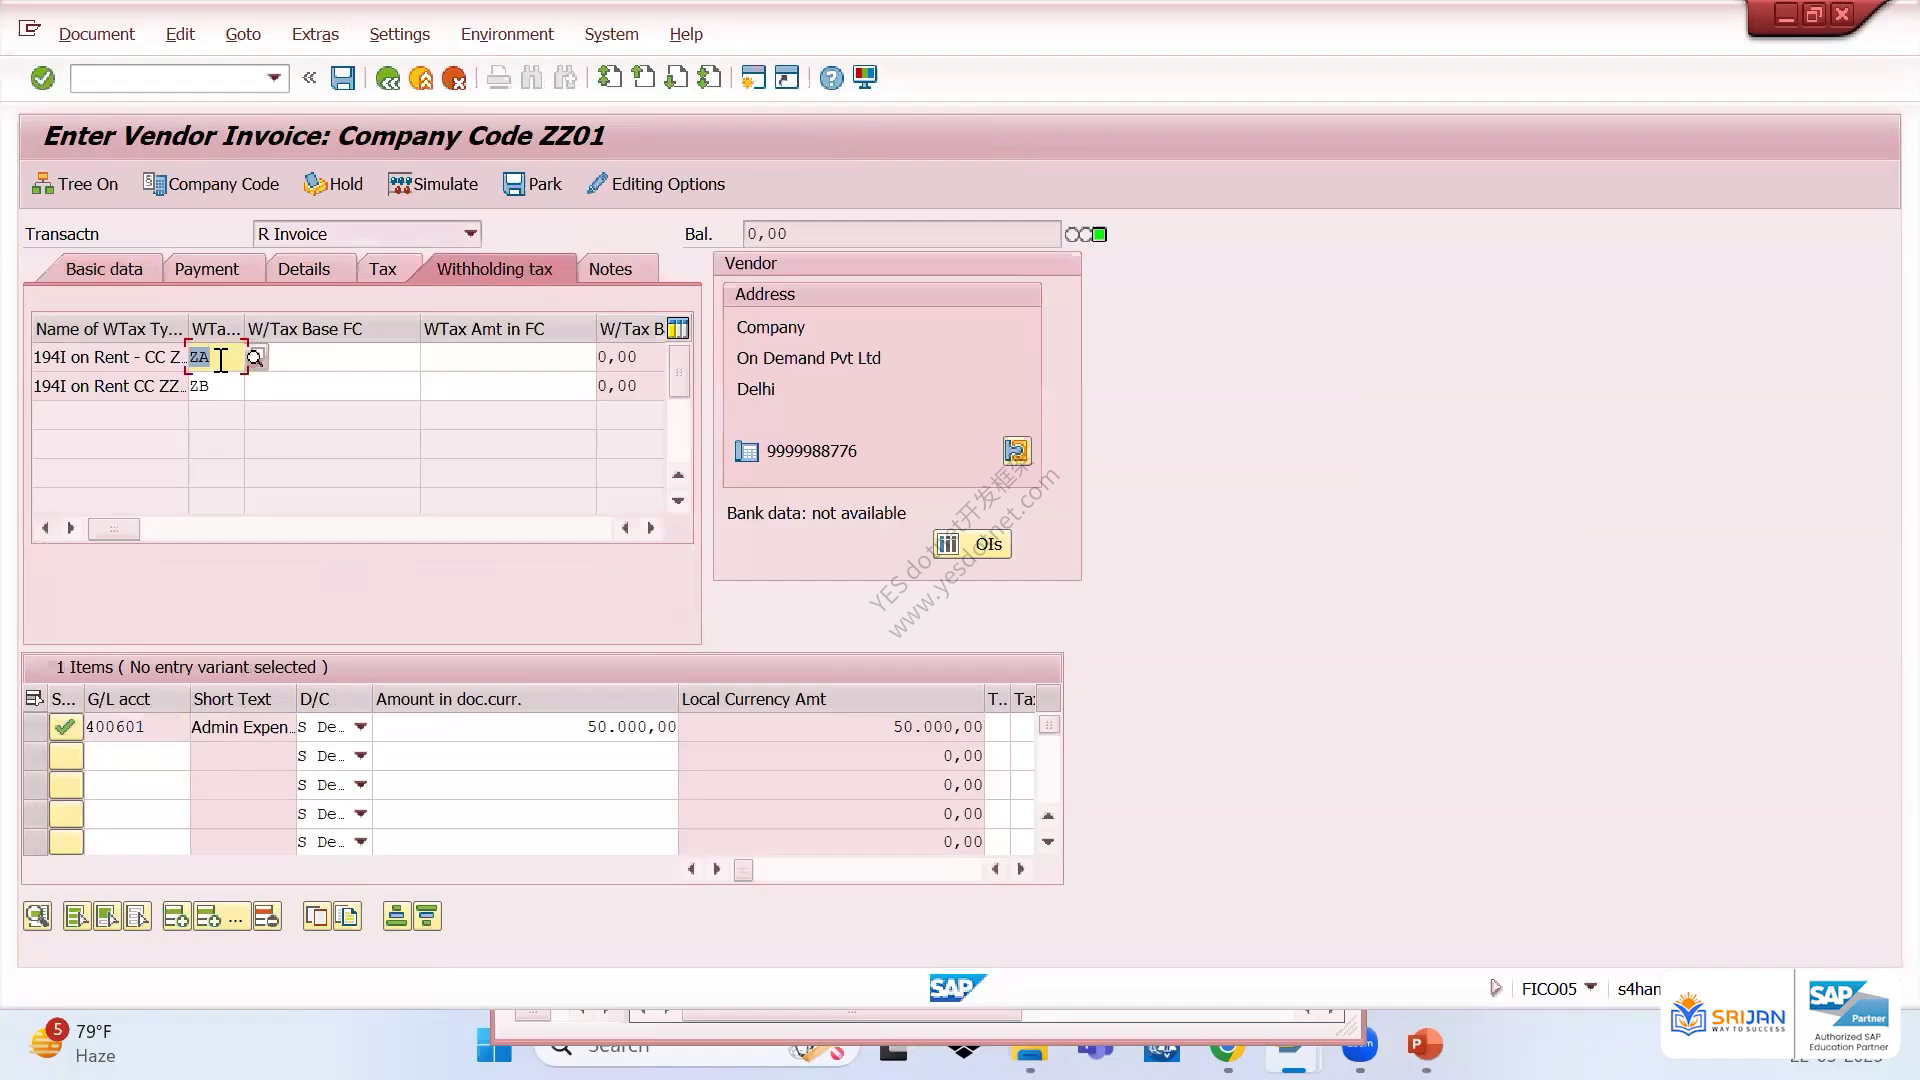Image resolution: width=1920 pixels, height=1080 pixels.
Task: Open the table settings icon in withholding tax grid
Action: coord(678,328)
